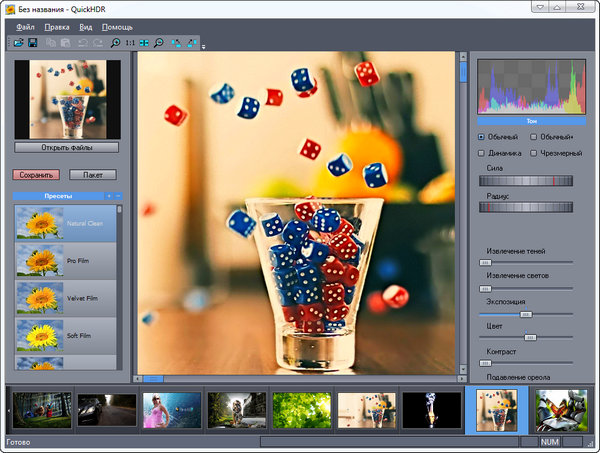Click the open file folder toolbar icon
The width and height of the screenshot is (600, 453).
[19, 43]
